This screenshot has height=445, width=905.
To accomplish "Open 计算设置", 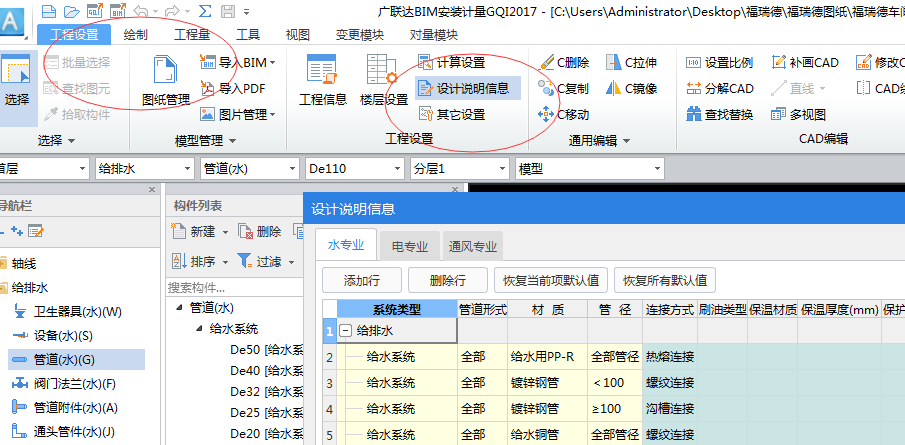I will [x=451, y=62].
